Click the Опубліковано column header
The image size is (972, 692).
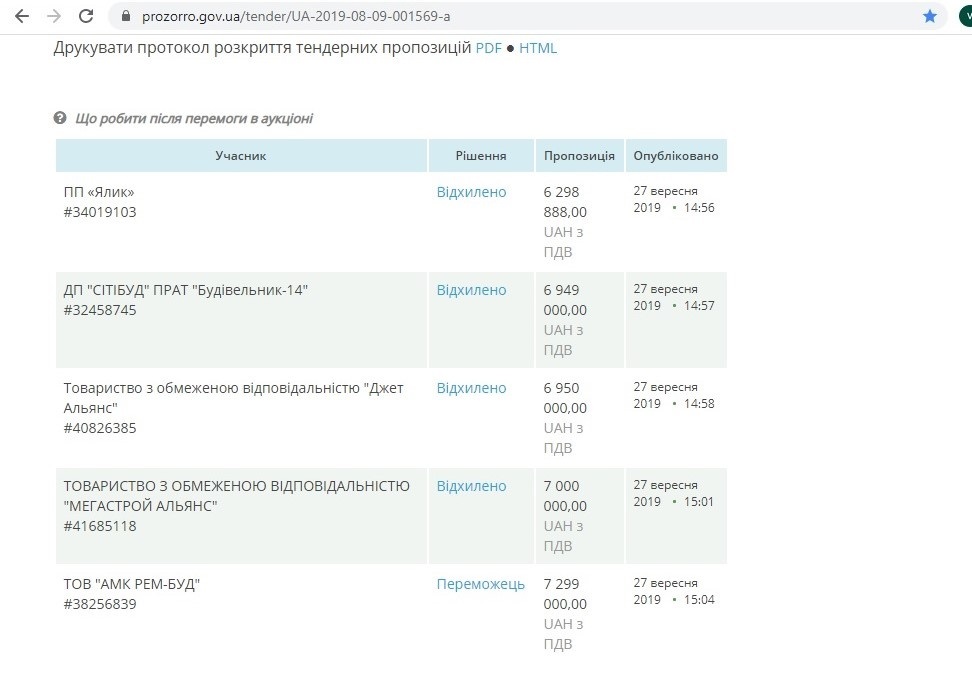click(x=676, y=156)
